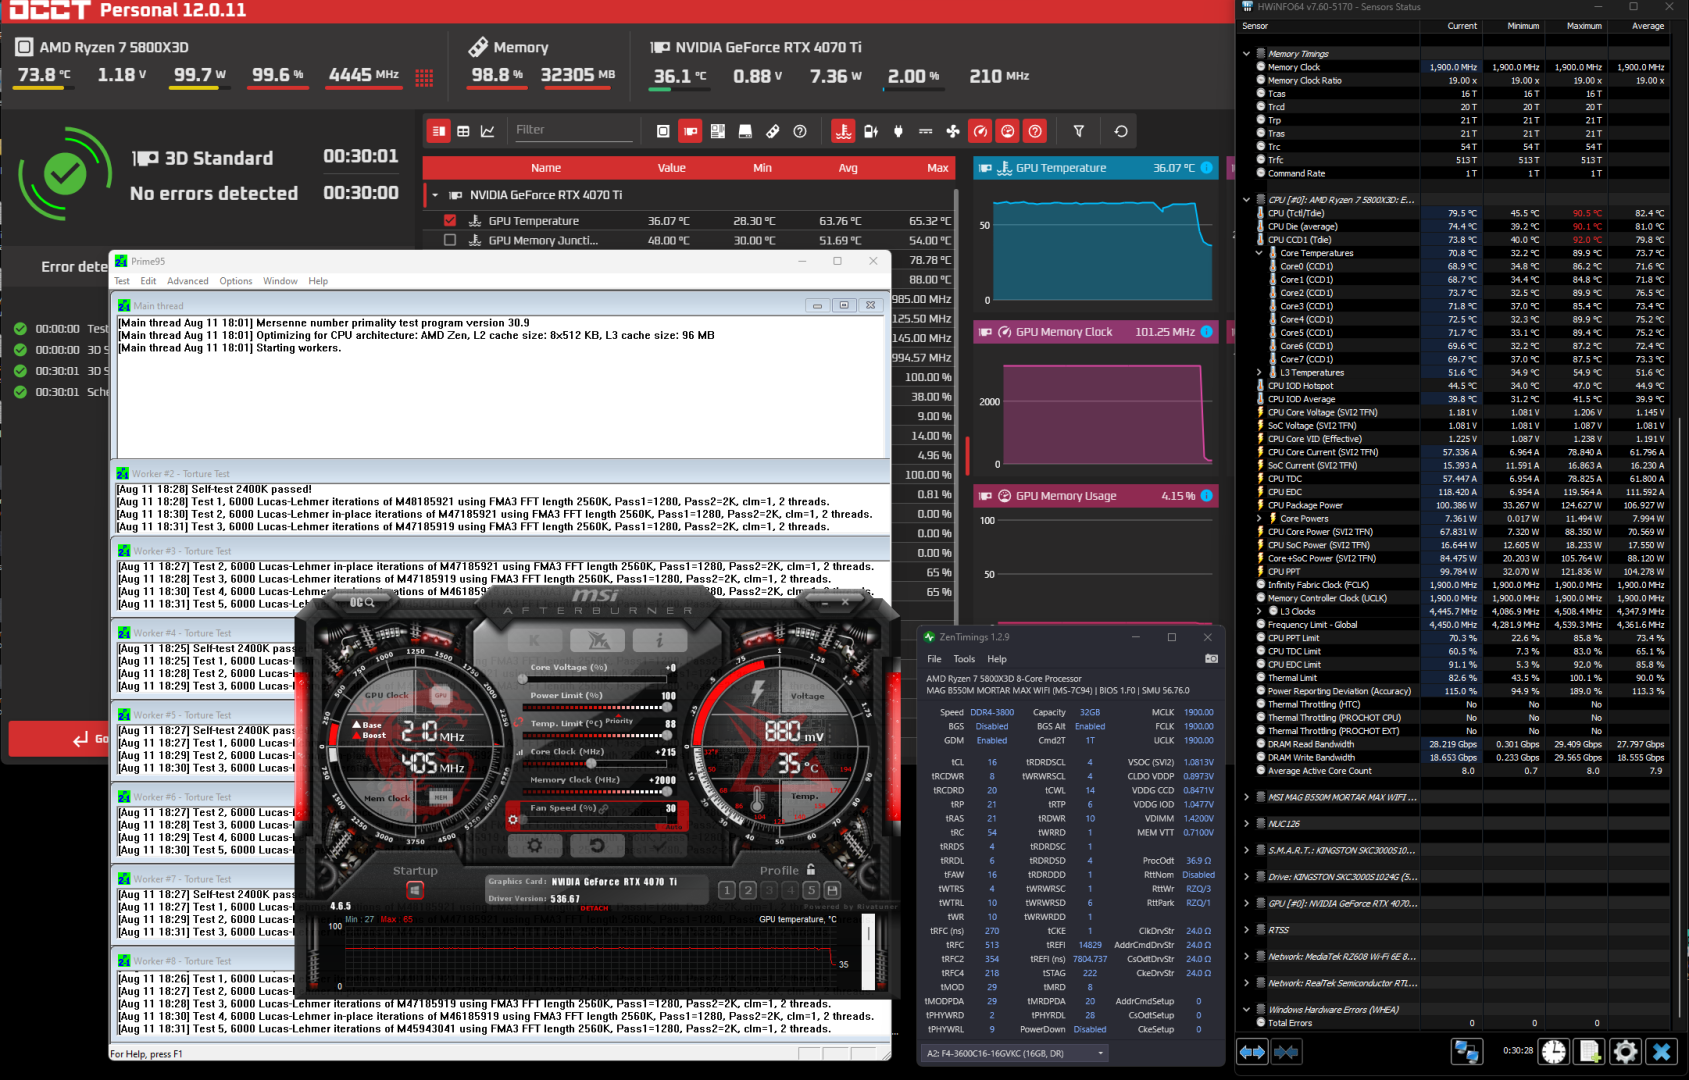Expand S.M.A.R.T. KINGSTON sensor group
The image size is (1689, 1080).
pos(1246,850)
